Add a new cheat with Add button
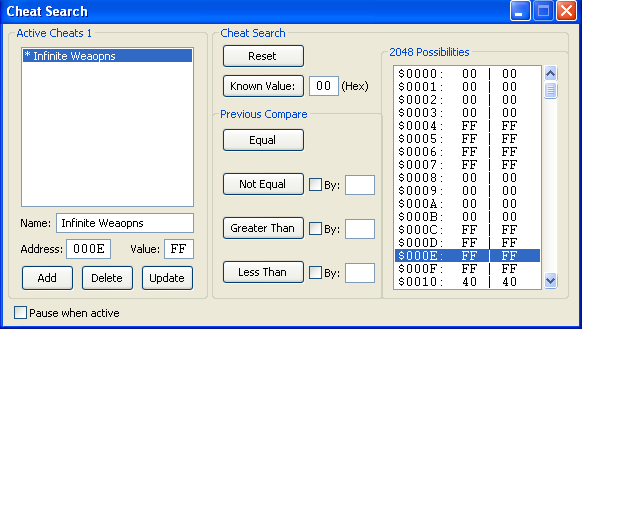Viewport: 640px width, 512px height. [47, 278]
